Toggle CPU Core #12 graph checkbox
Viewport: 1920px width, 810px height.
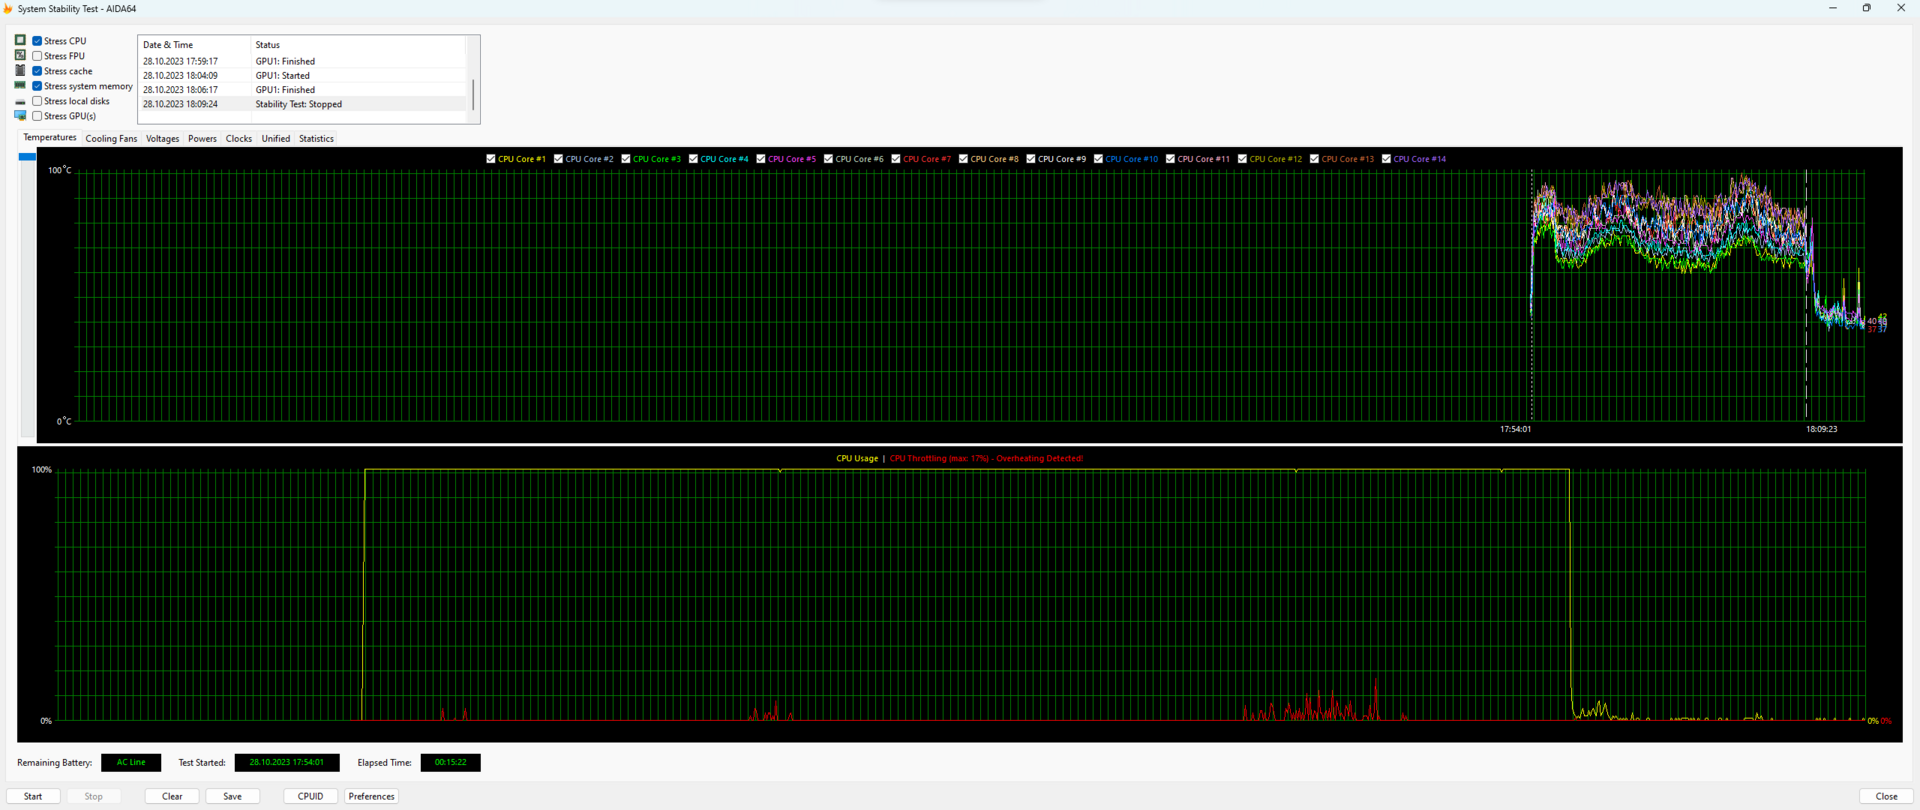pyautogui.click(x=1242, y=159)
